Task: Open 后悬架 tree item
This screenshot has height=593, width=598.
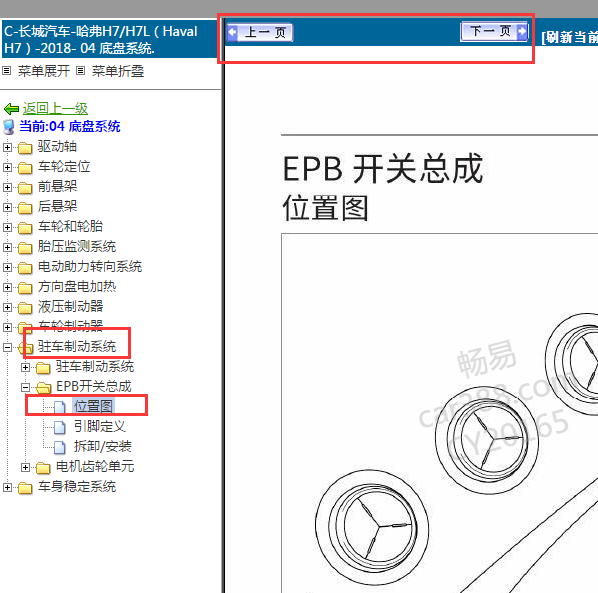Action: 57,206
